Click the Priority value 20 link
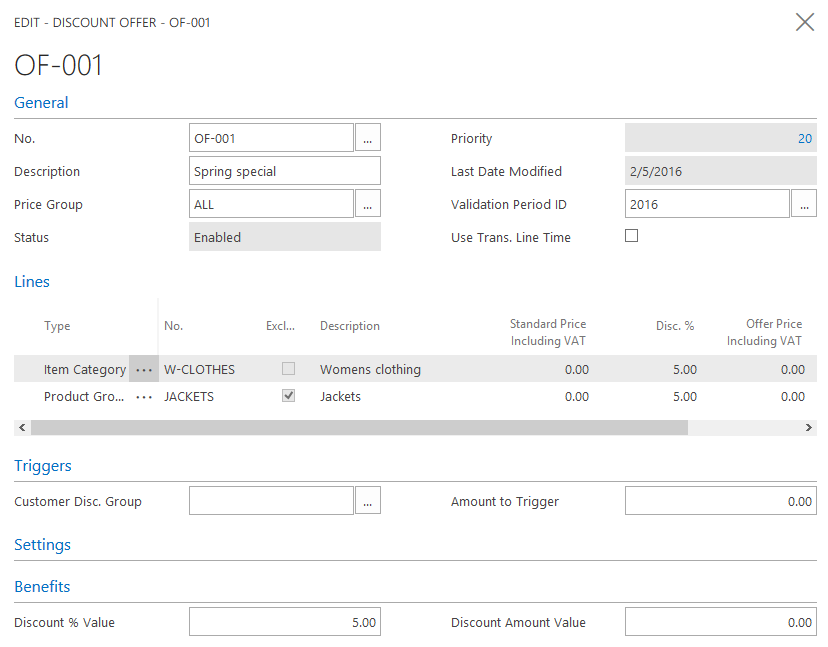The width and height of the screenshot is (828, 647). click(x=804, y=139)
